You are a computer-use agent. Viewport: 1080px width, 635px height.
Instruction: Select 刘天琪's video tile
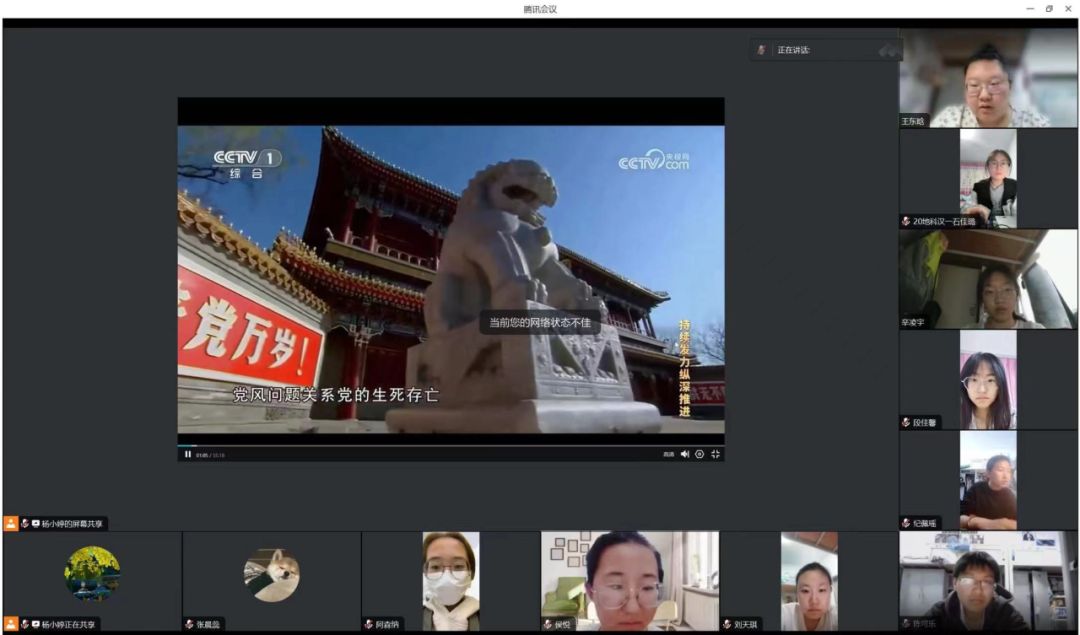[x=809, y=581]
